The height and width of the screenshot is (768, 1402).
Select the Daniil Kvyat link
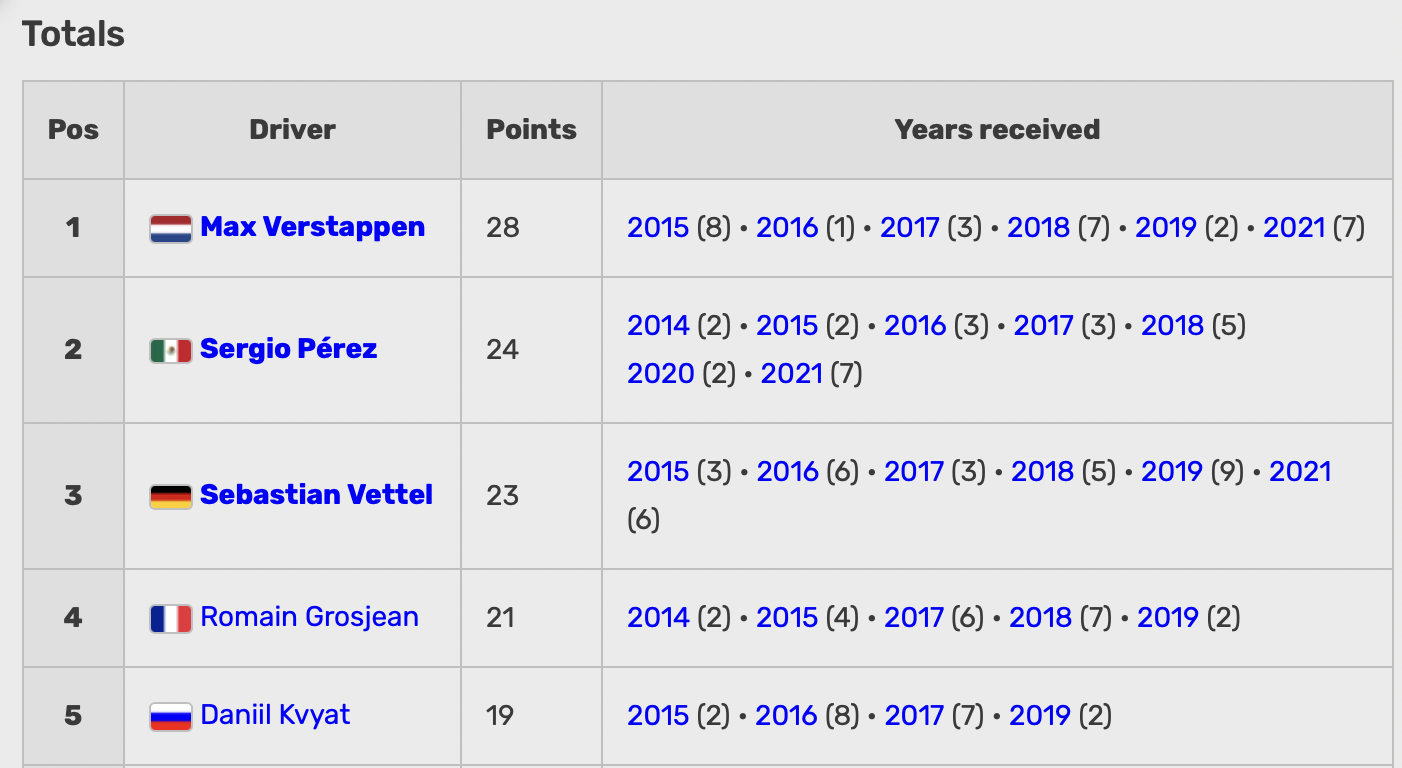tap(275, 715)
